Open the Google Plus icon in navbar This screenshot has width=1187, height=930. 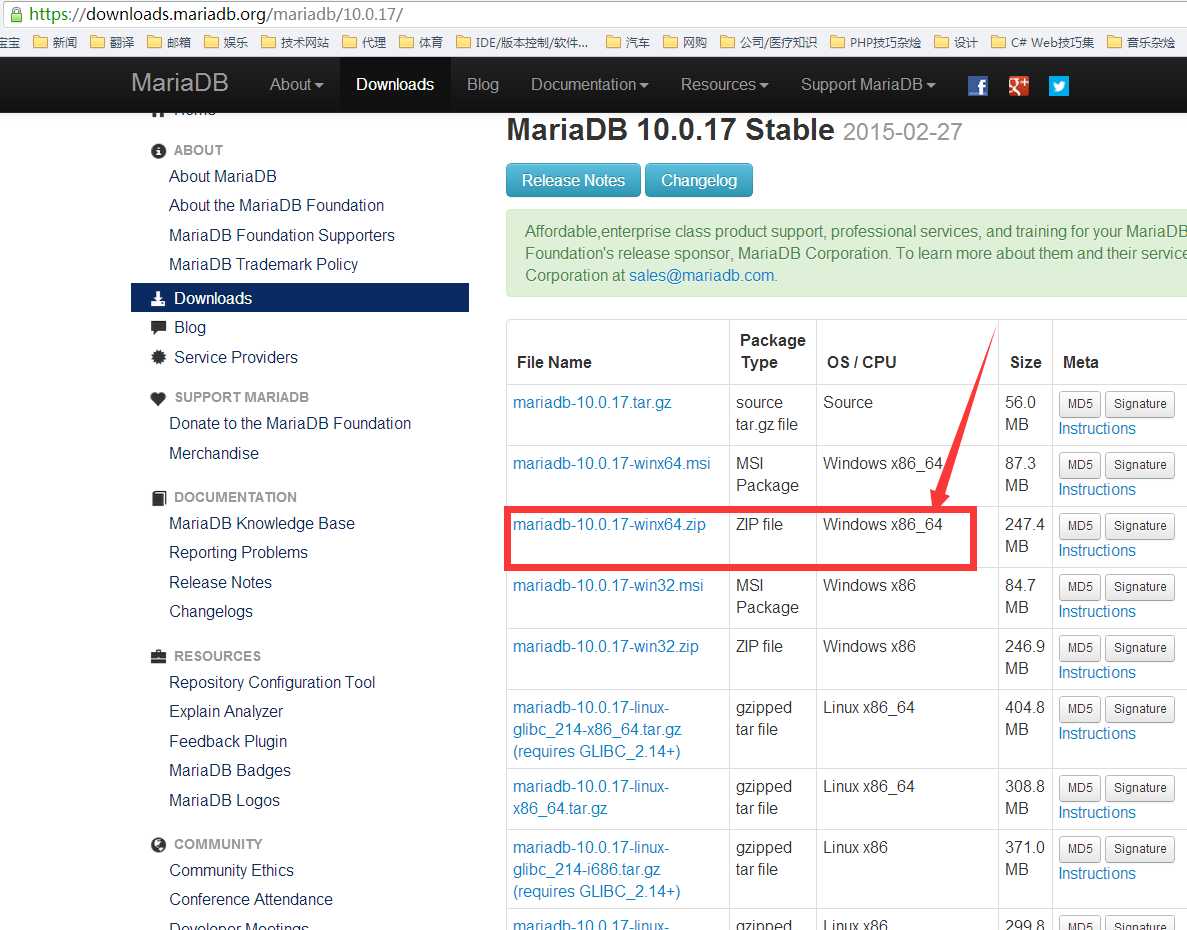pyautogui.click(x=1018, y=86)
